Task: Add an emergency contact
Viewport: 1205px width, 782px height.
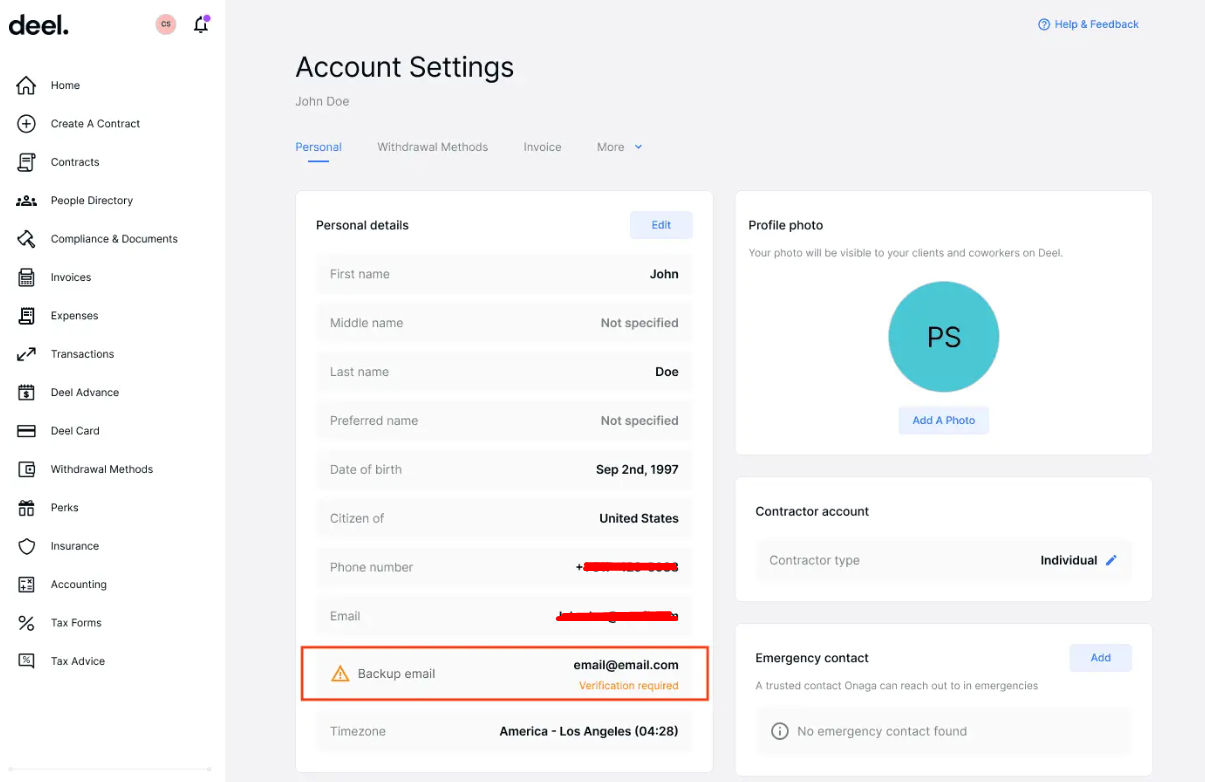Action: [x=1100, y=658]
